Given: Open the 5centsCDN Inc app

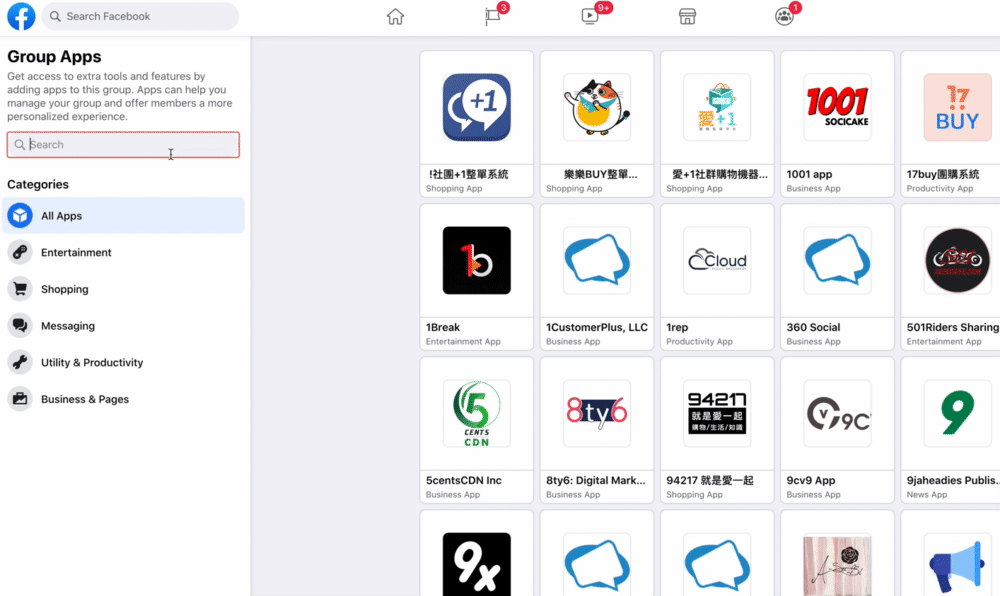Looking at the screenshot, I should click(x=477, y=414).
